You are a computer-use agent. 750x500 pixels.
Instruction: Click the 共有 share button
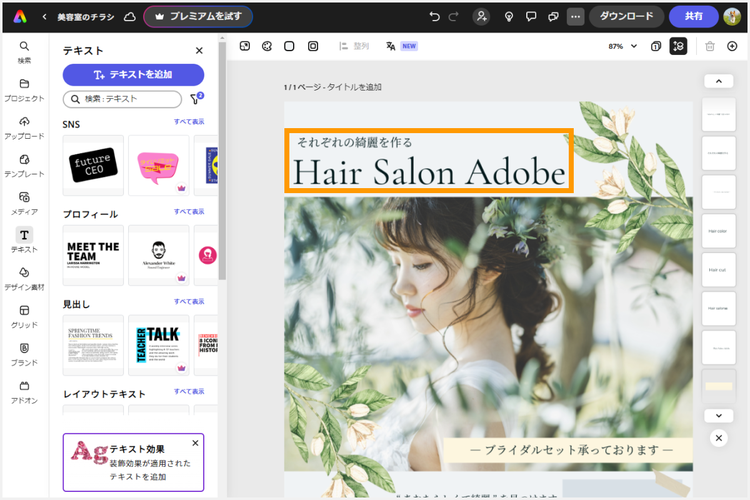694,16
